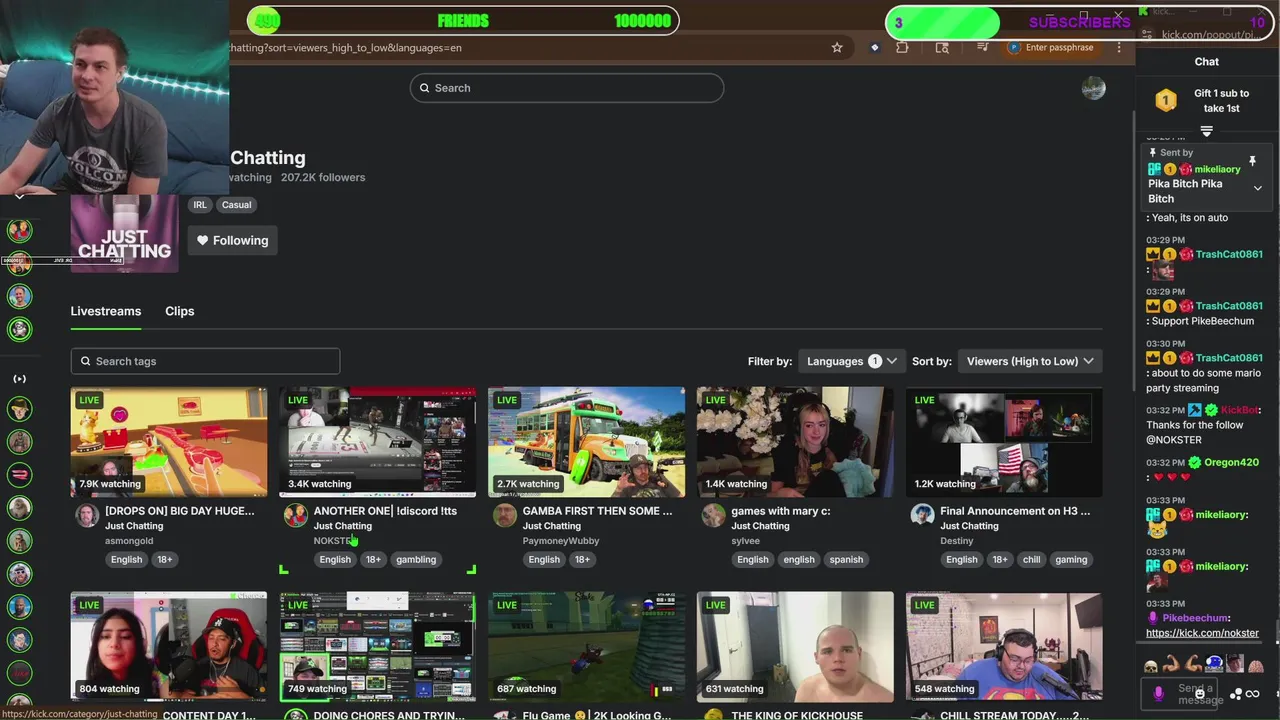1280x720 pixels.
Task: Open asmongold channel avatar under first stream
Action: click(87, 515)
